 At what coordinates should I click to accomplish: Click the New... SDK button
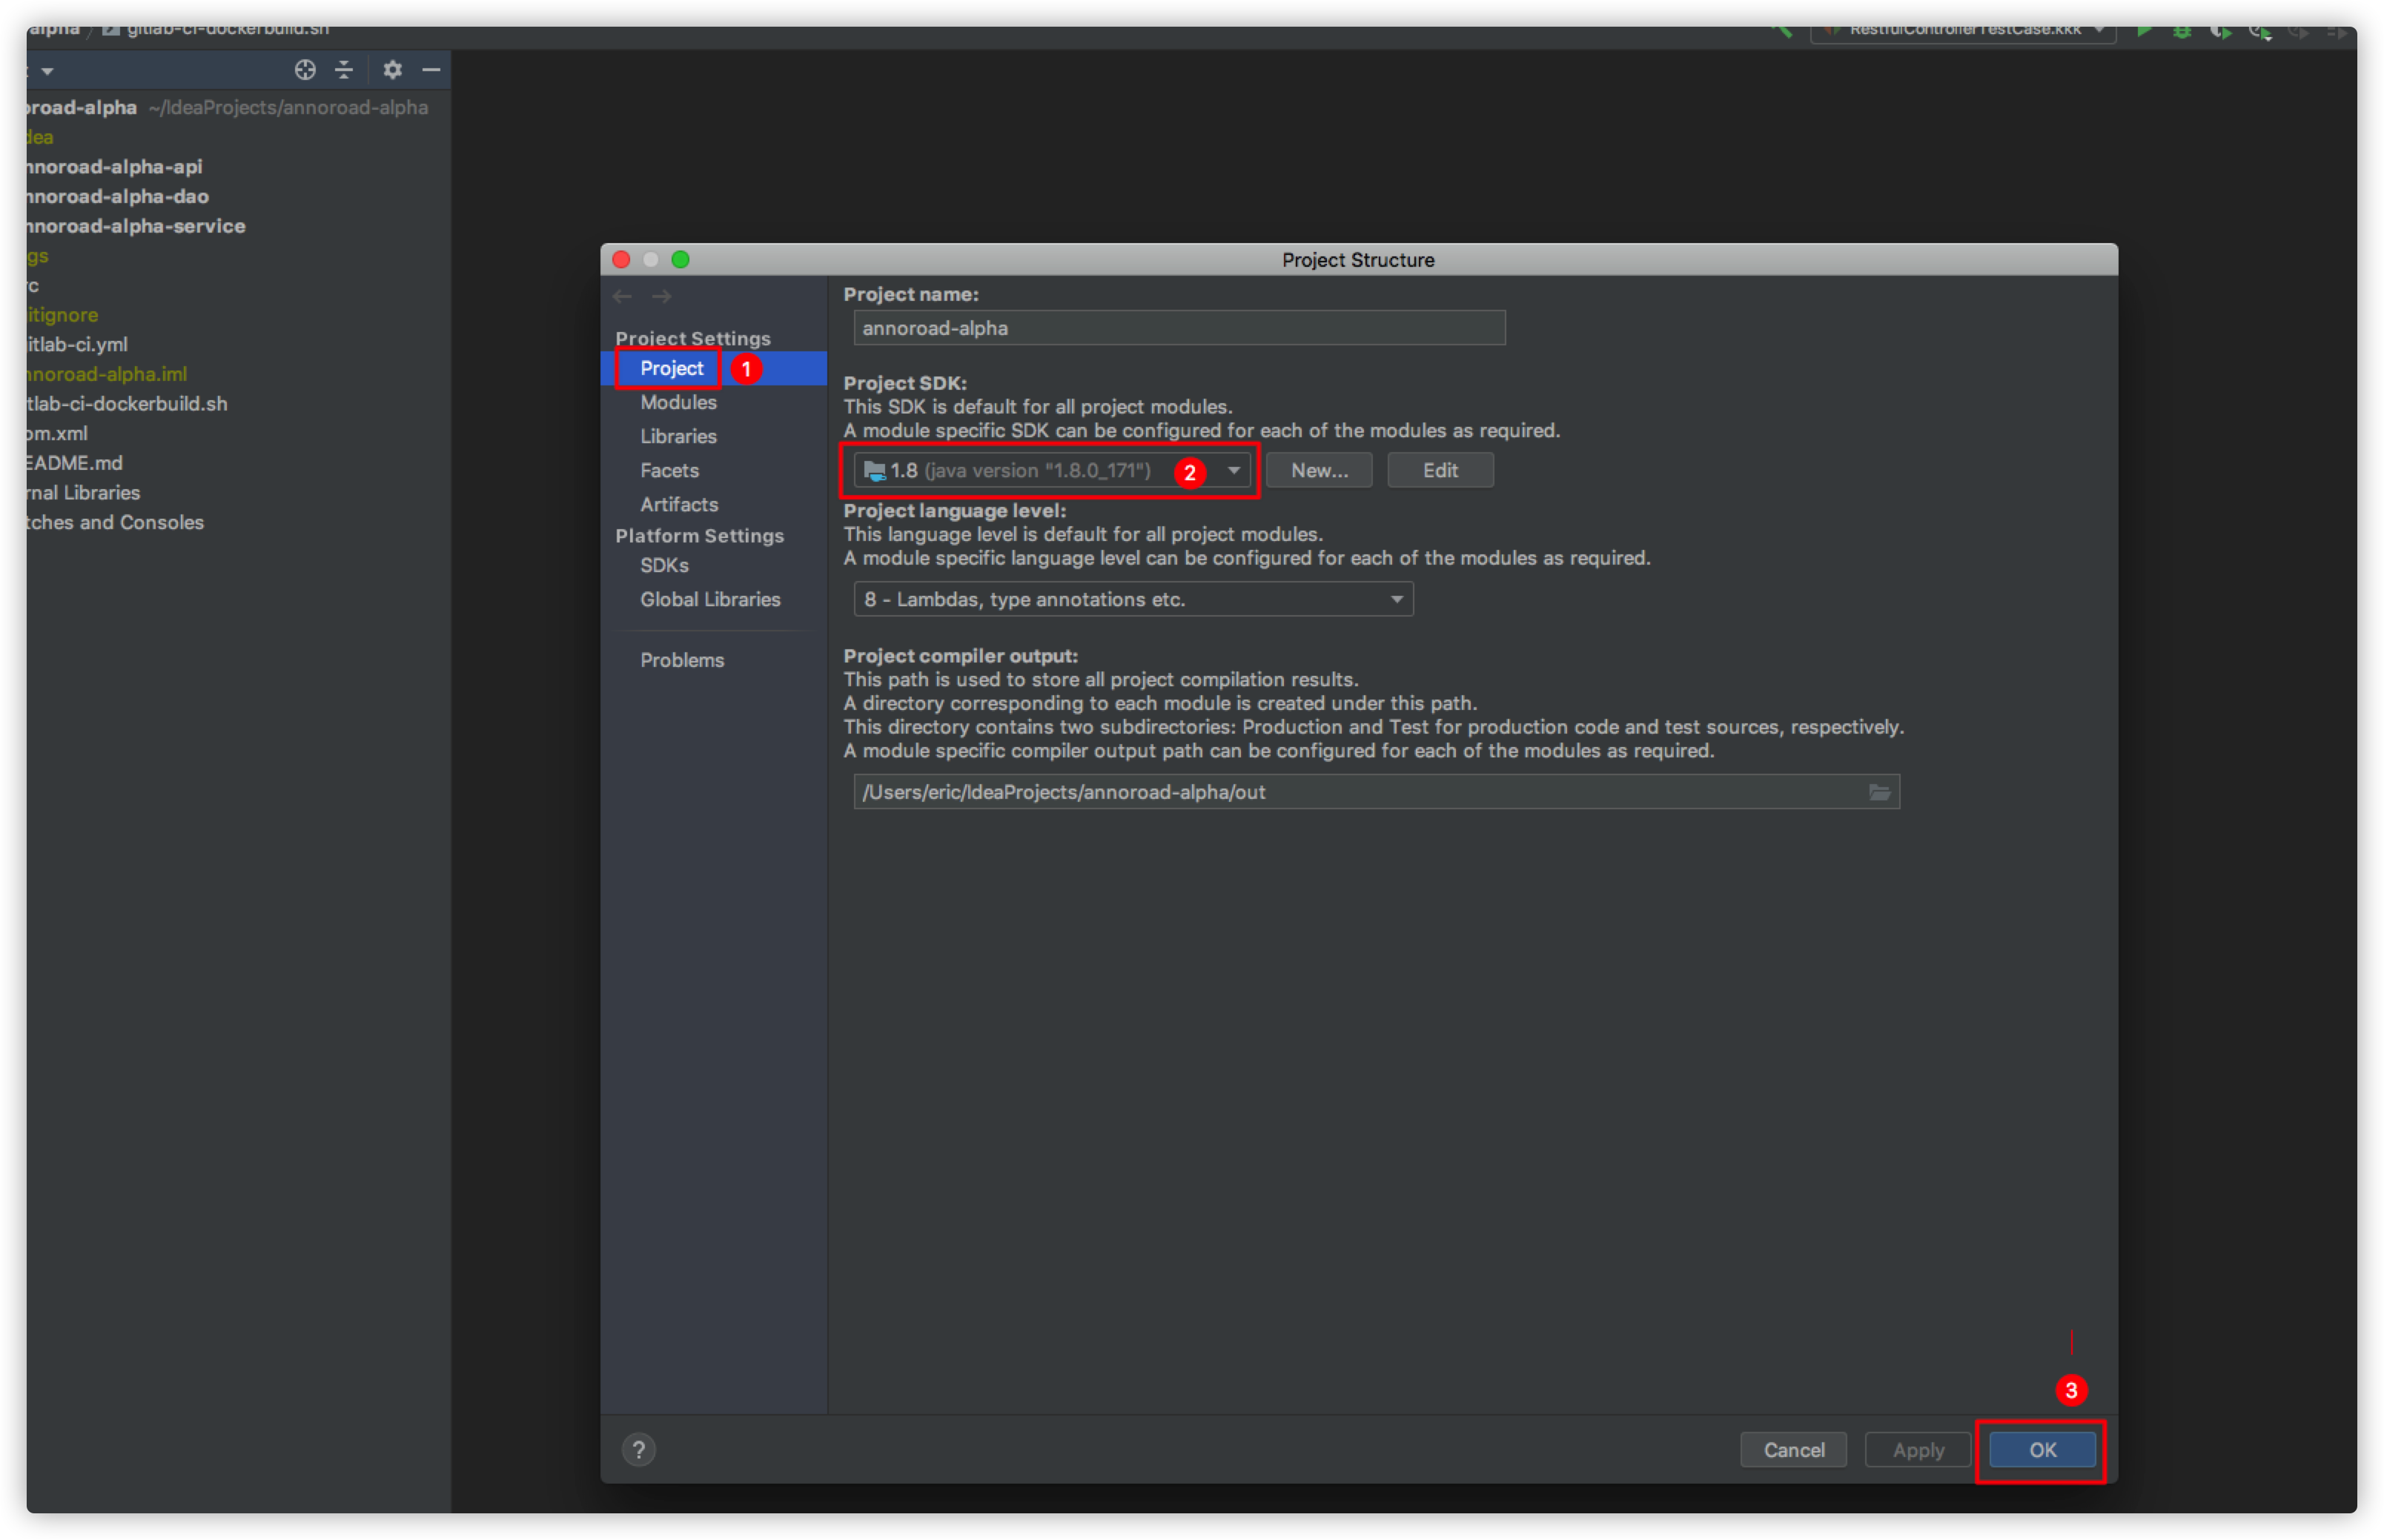pos(1318,470)
